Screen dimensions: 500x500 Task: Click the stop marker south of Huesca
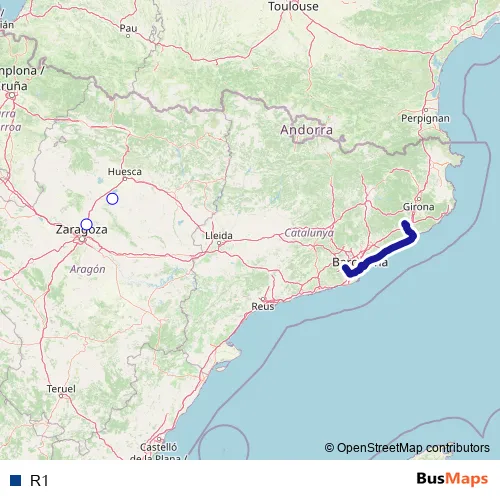(x=112, y=199)
